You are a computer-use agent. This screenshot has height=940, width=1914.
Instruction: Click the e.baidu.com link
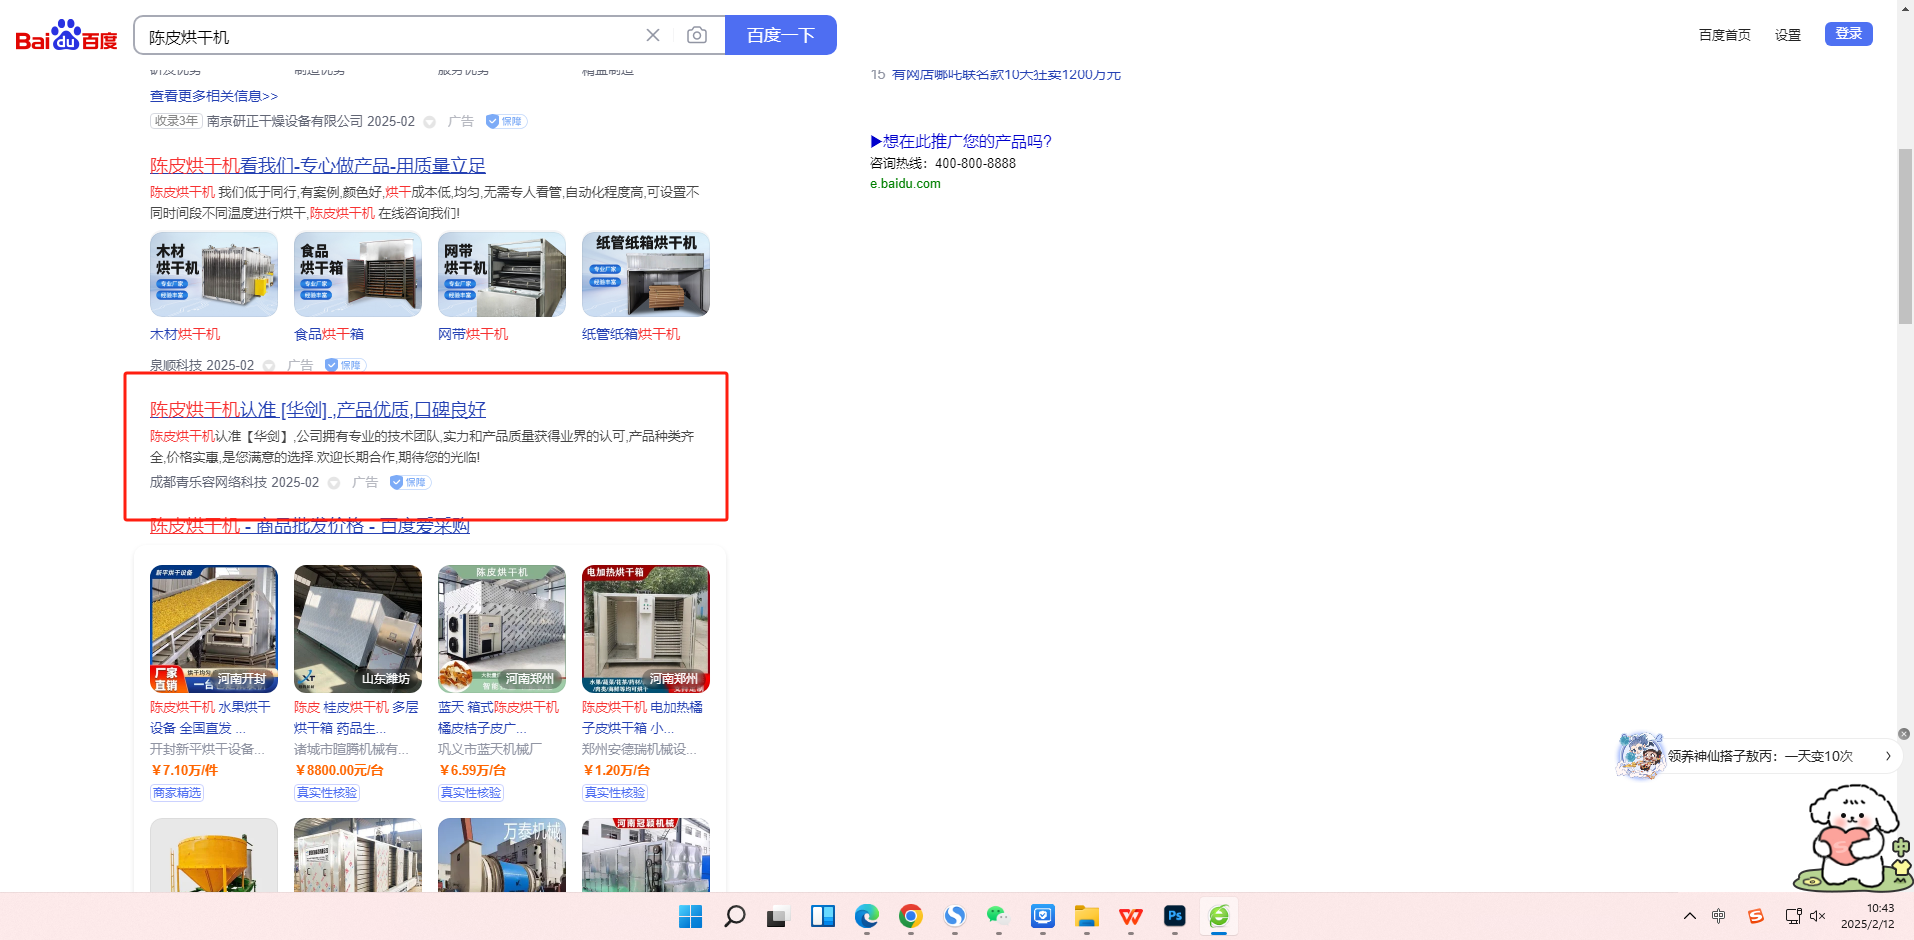pyautogui.click(x=905, y=184)
